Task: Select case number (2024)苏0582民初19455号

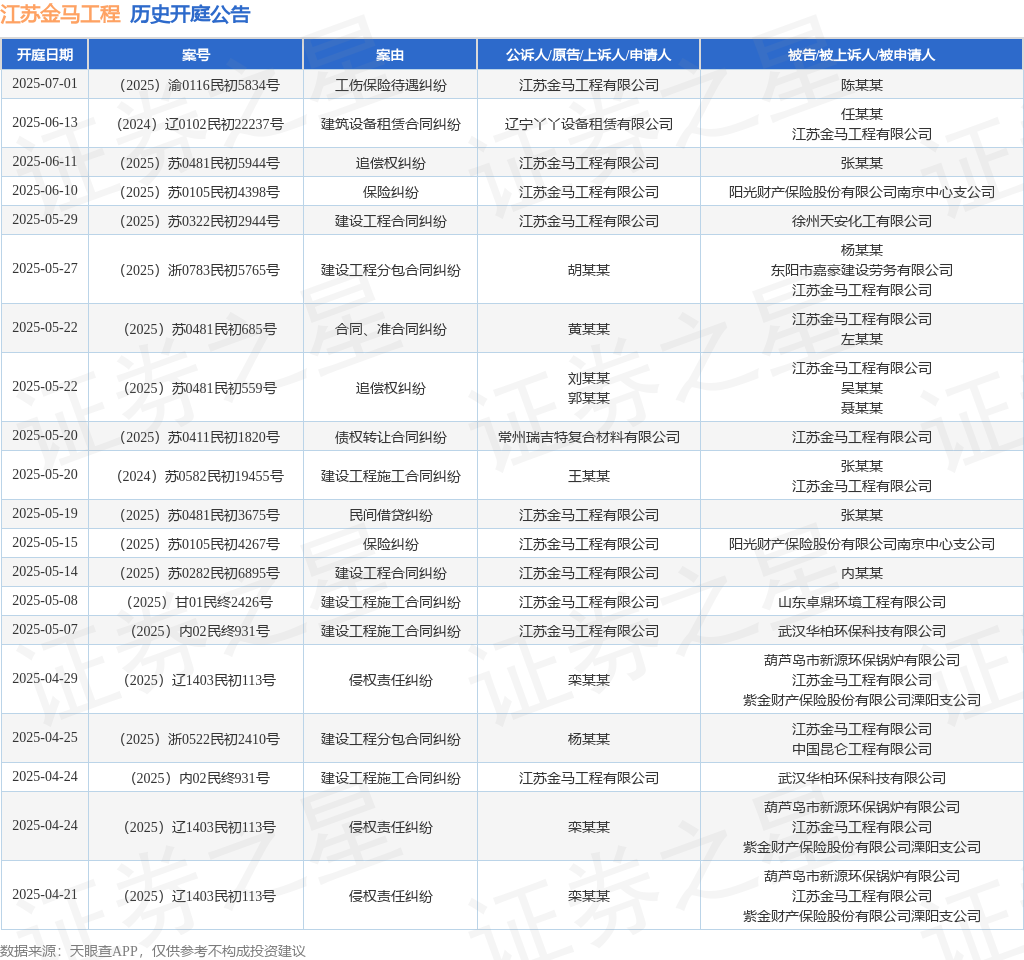Action: [199, 476]
